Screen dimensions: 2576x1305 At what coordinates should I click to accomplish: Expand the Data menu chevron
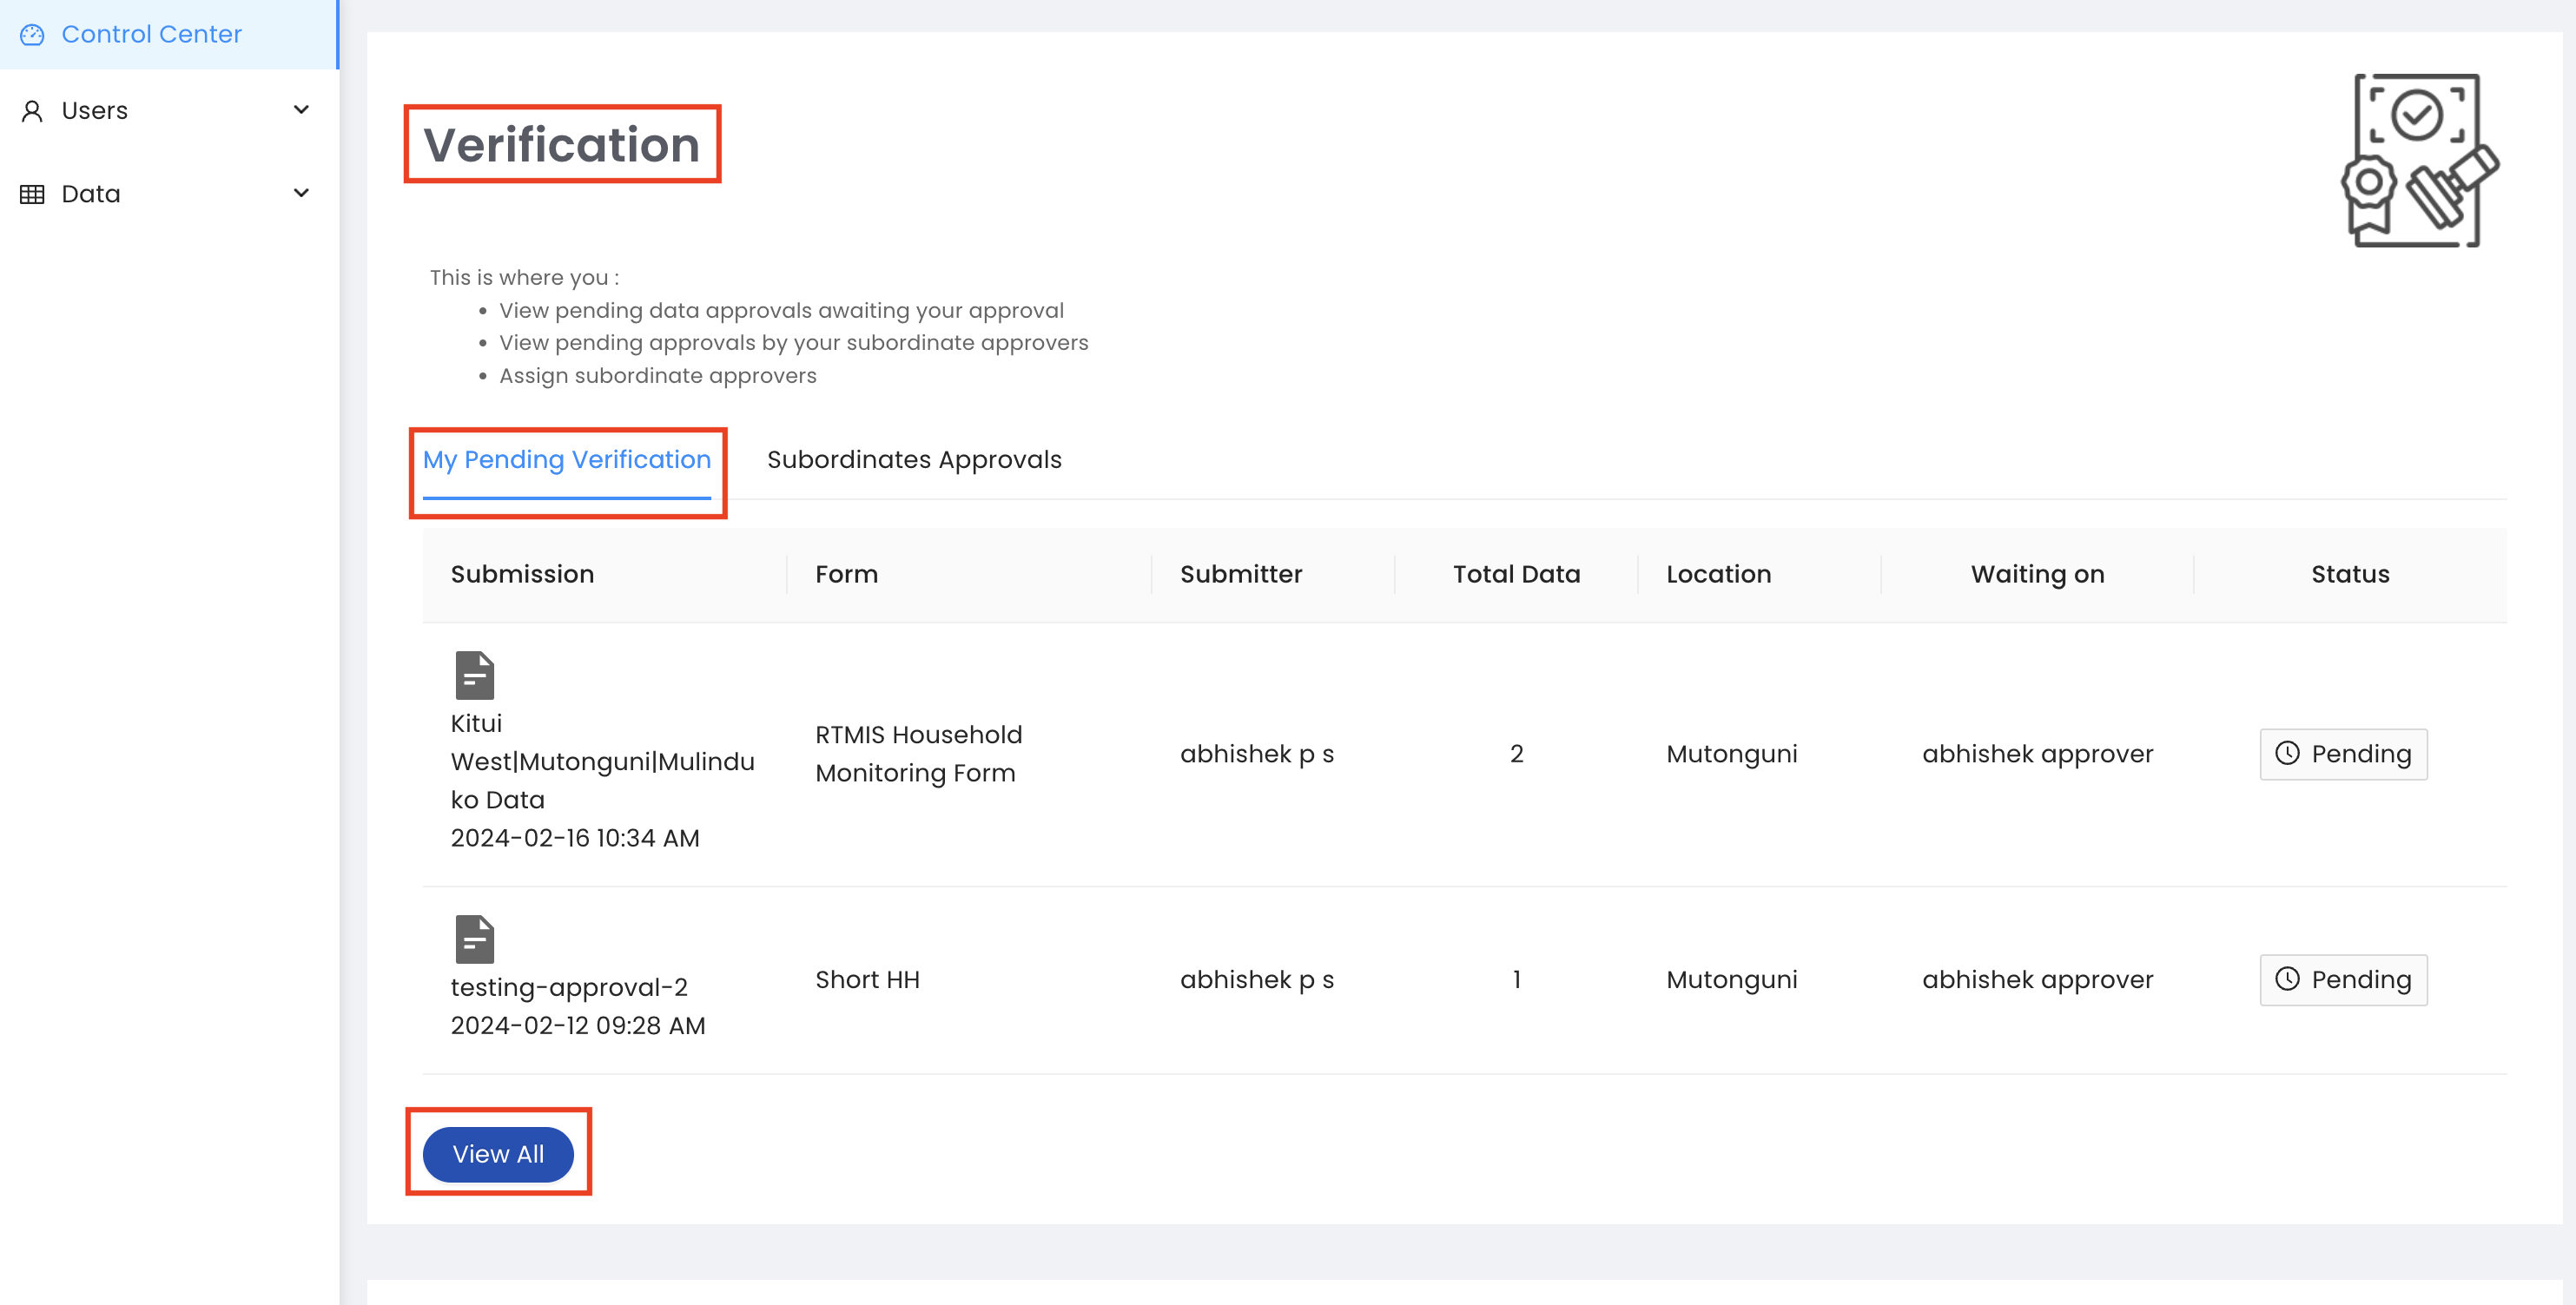click(301, 193)
